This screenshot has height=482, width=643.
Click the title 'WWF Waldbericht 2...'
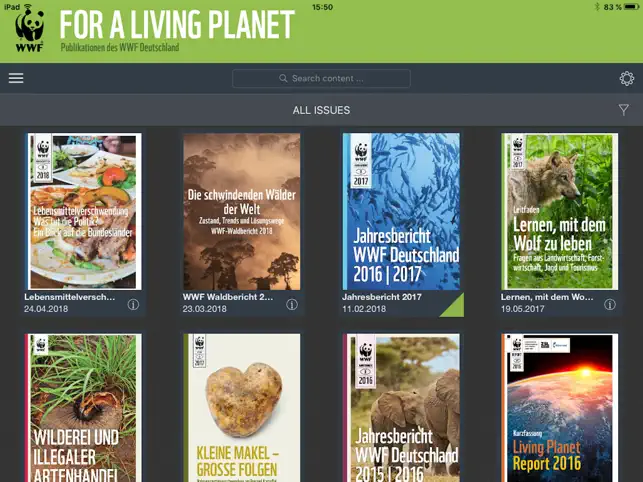[228, 297]
